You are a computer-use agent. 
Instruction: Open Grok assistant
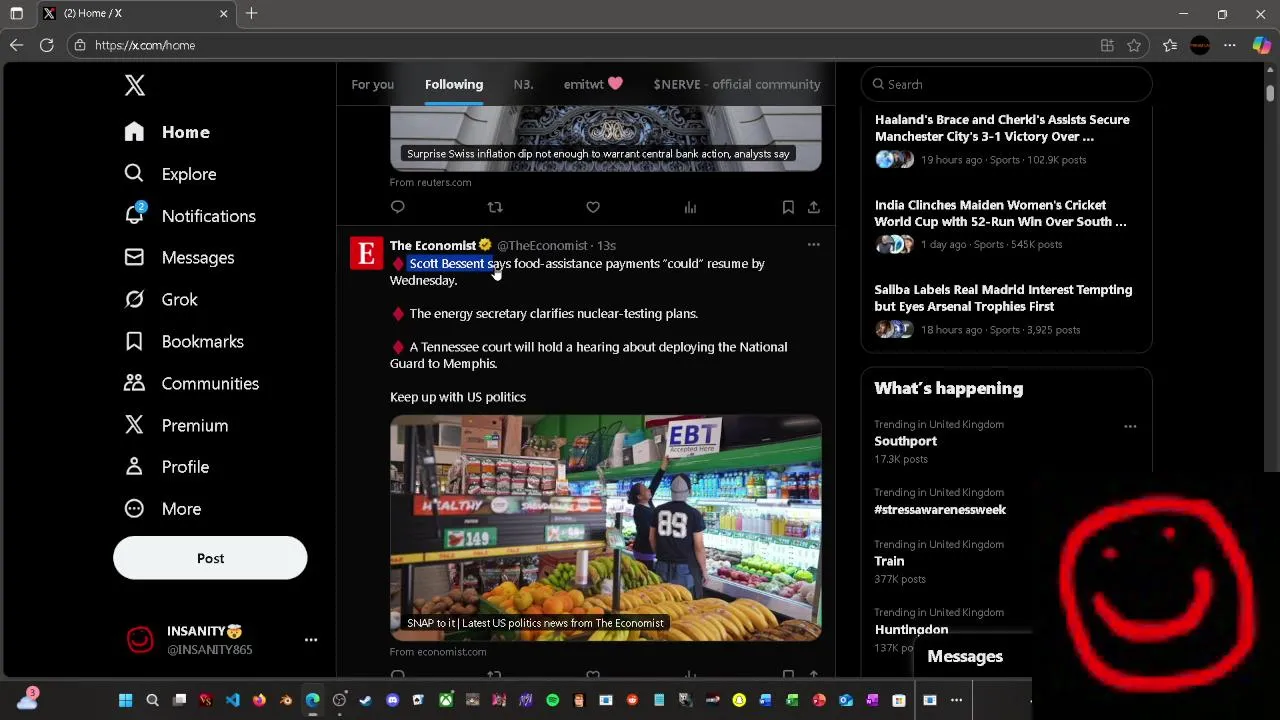tap(161, 300)
